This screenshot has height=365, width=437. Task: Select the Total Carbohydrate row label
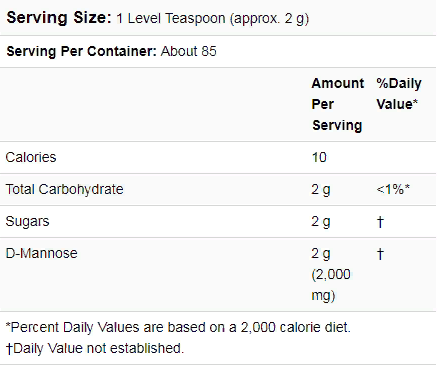tap(64, 189)
